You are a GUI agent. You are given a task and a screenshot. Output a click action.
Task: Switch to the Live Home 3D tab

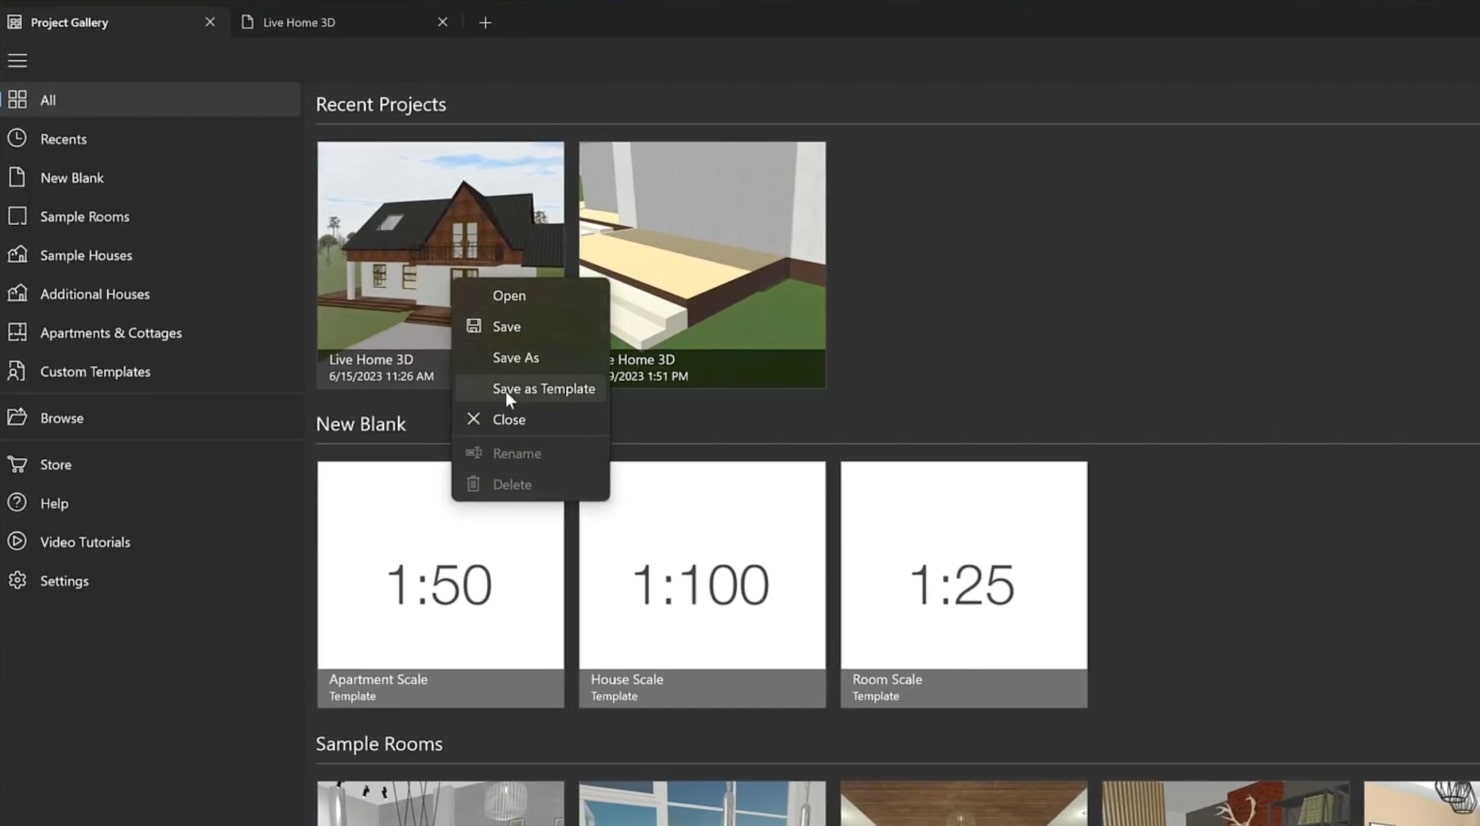coord(346,22)
